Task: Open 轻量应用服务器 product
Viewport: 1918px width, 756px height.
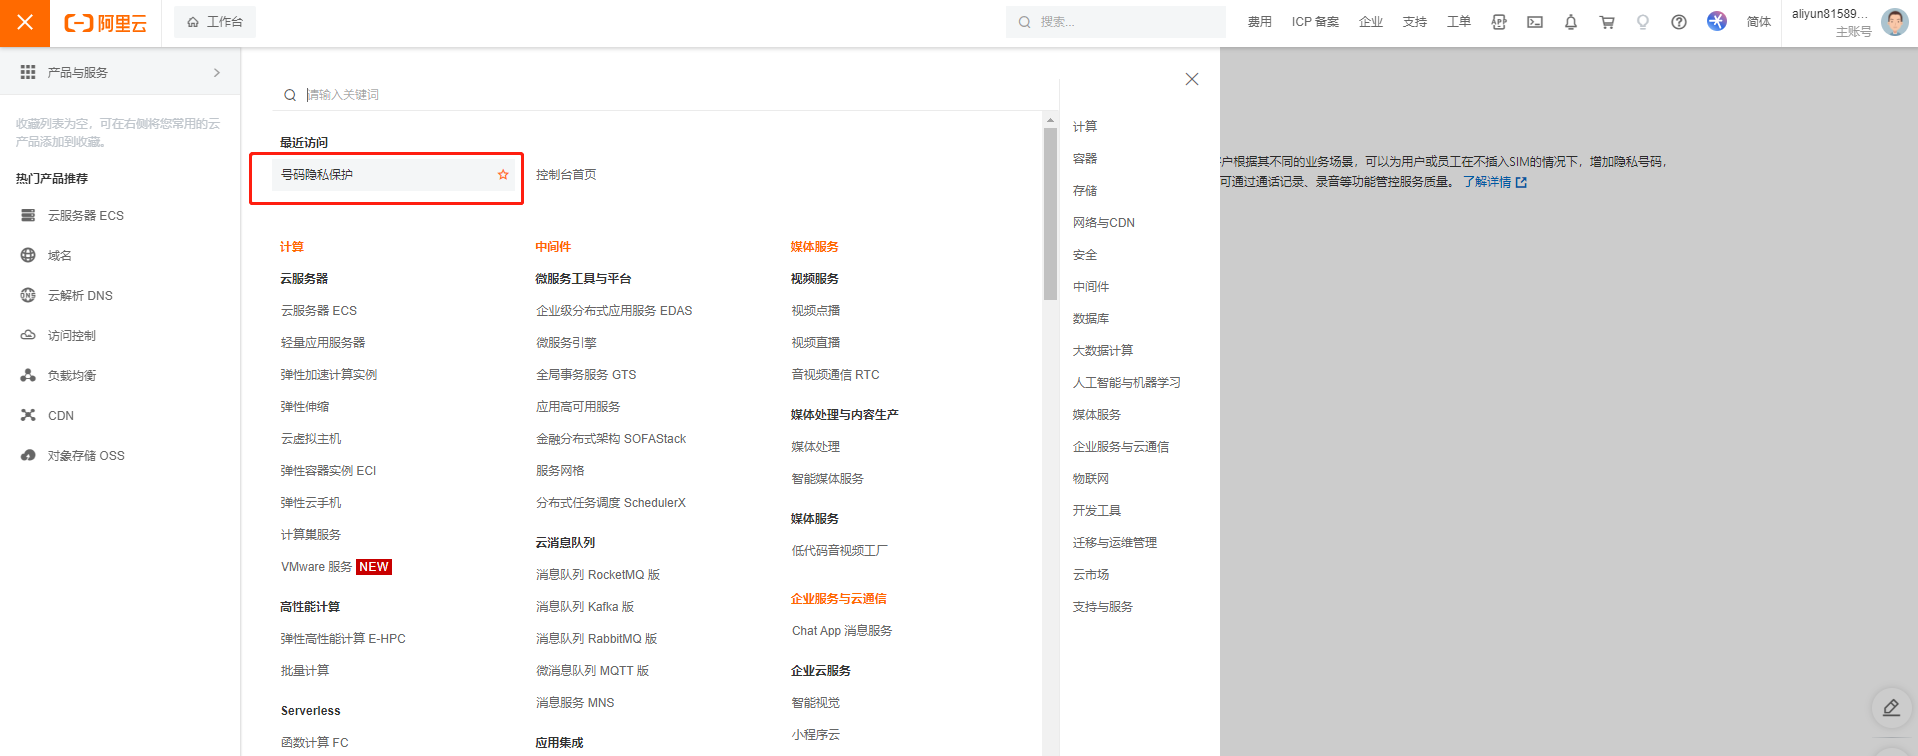Action: coord(323,343)
